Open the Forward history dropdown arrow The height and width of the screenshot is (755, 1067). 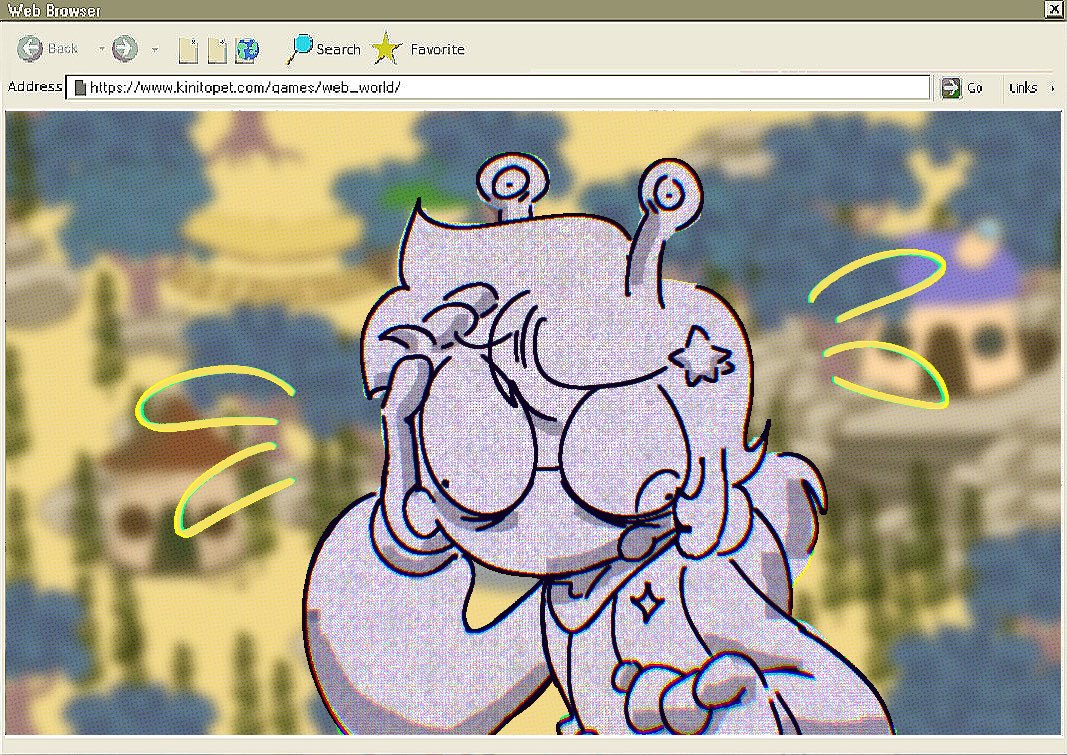pos(155,49)
